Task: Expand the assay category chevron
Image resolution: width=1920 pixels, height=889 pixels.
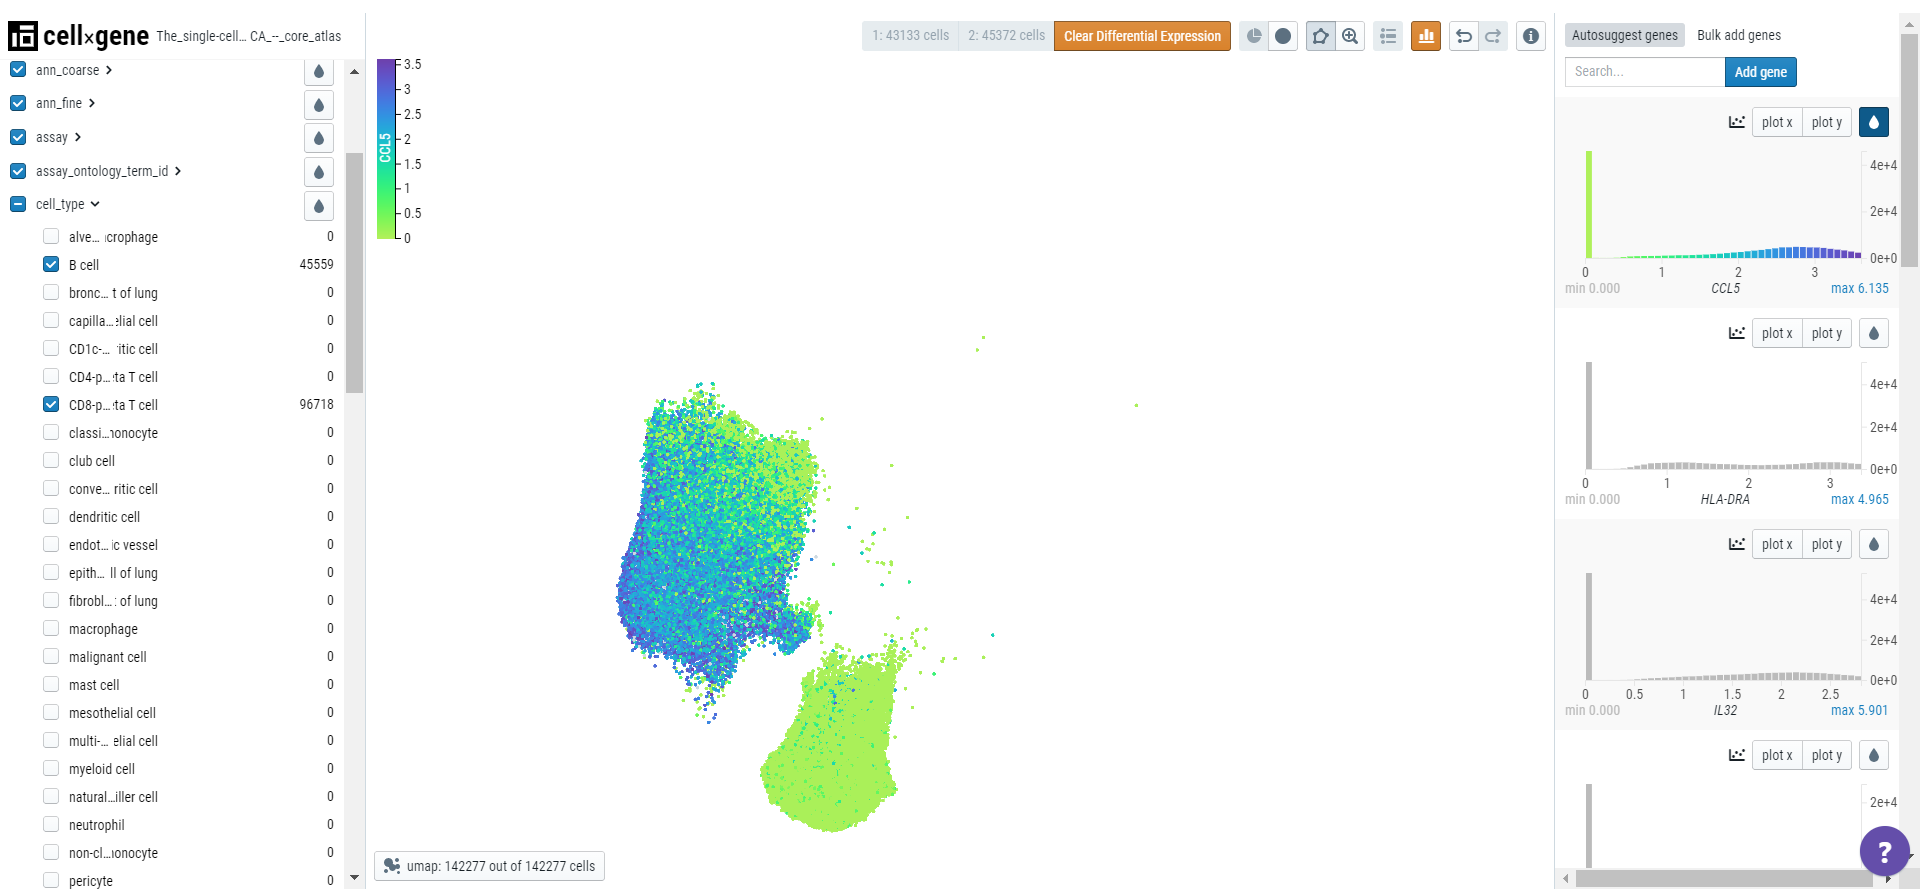Action: [78, 137]
